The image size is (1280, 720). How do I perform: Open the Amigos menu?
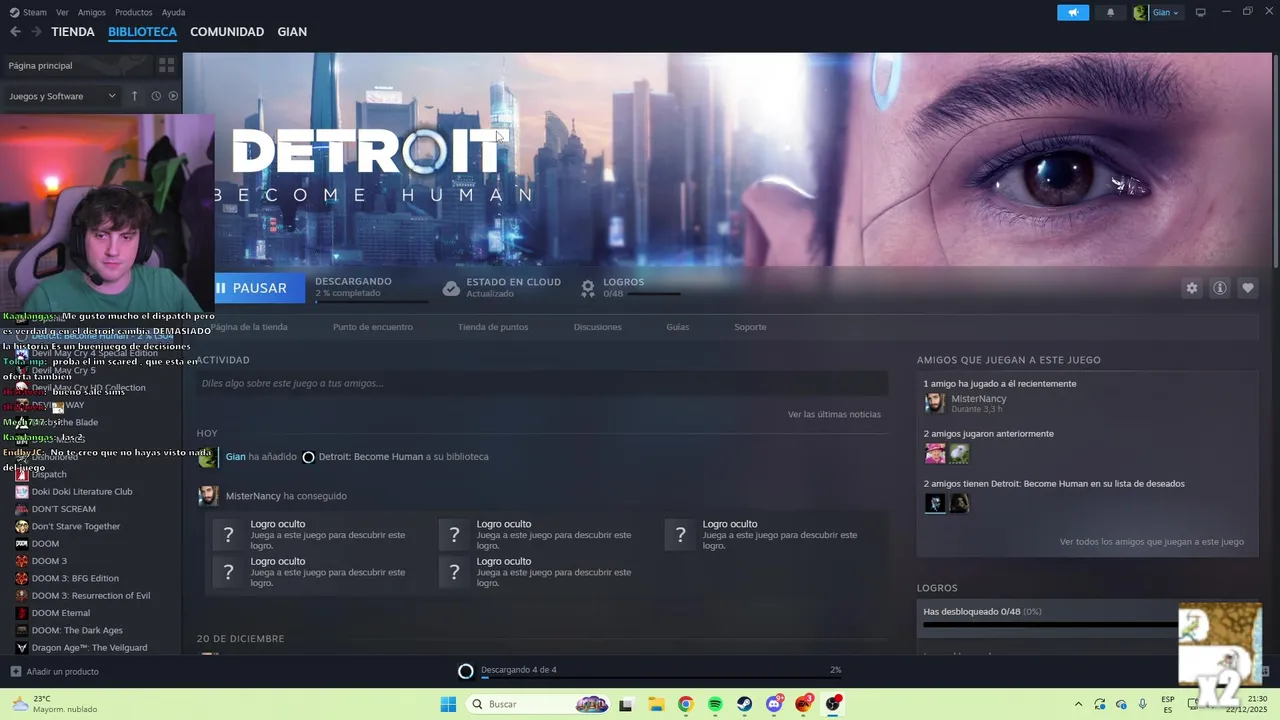pos(92,12)
